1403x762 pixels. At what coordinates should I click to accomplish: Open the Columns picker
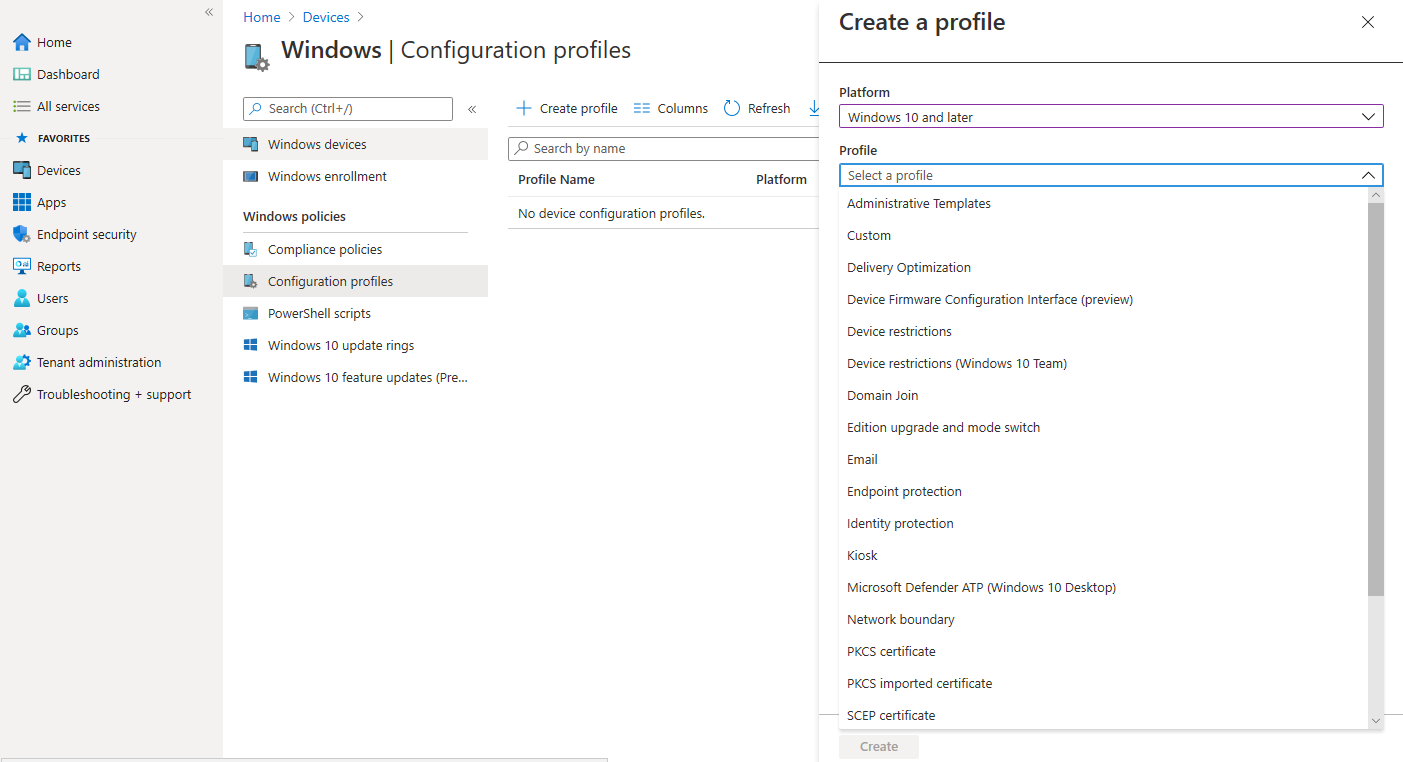(670, 107)
